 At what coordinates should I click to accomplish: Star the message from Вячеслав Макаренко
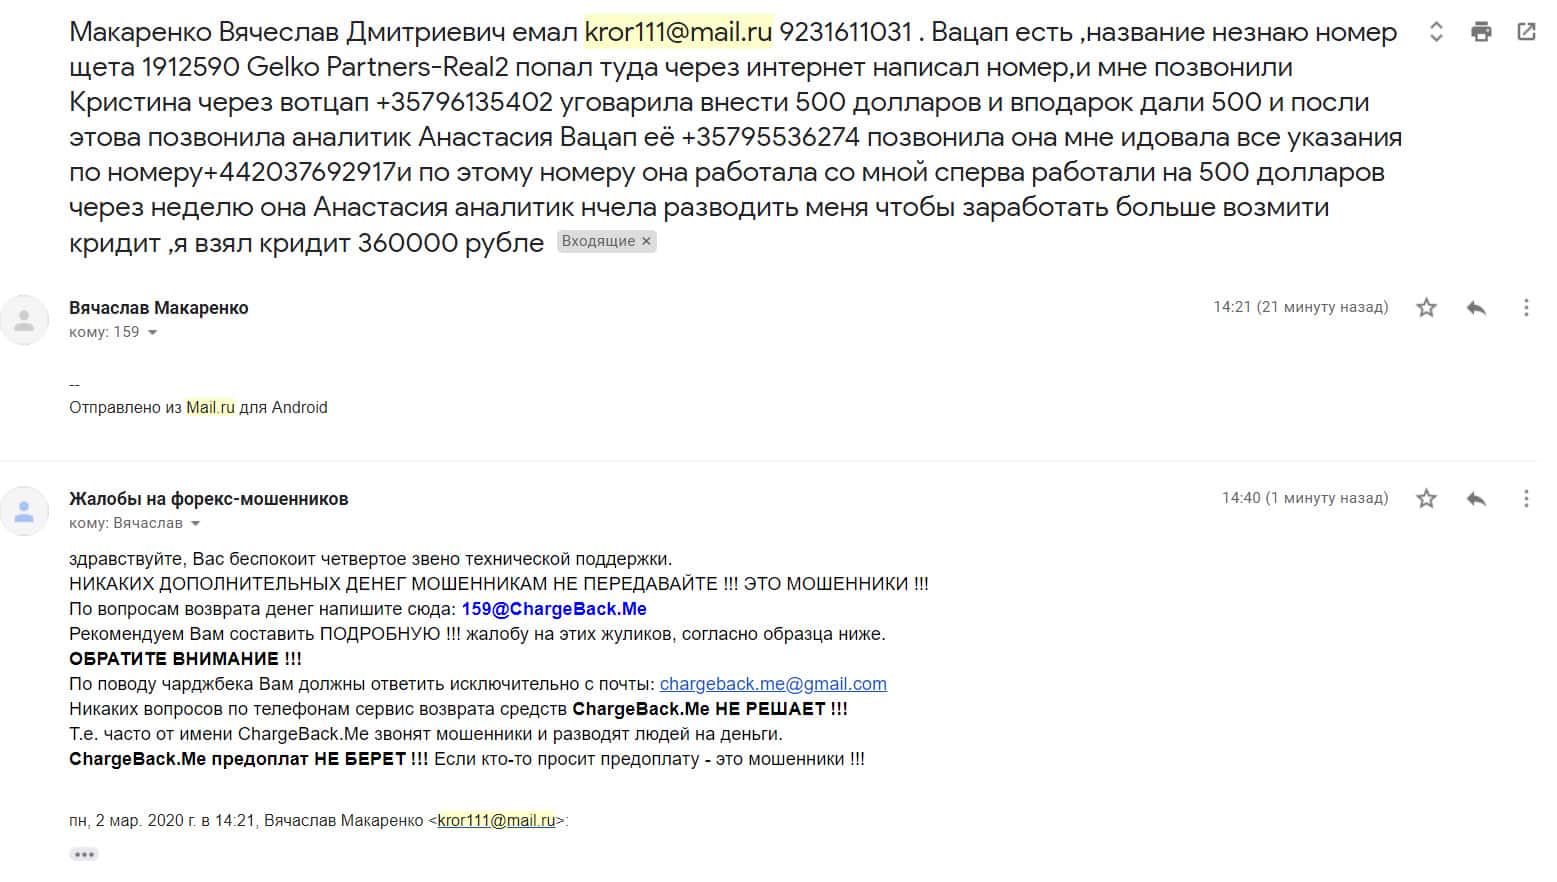(x=1426, y=308)
